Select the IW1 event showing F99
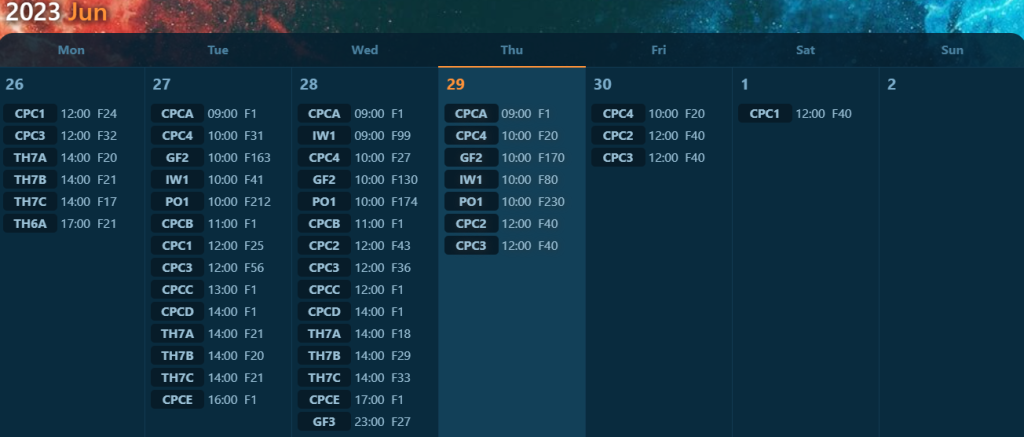Screen dimensions: 1024x437 tap(324, 136)
